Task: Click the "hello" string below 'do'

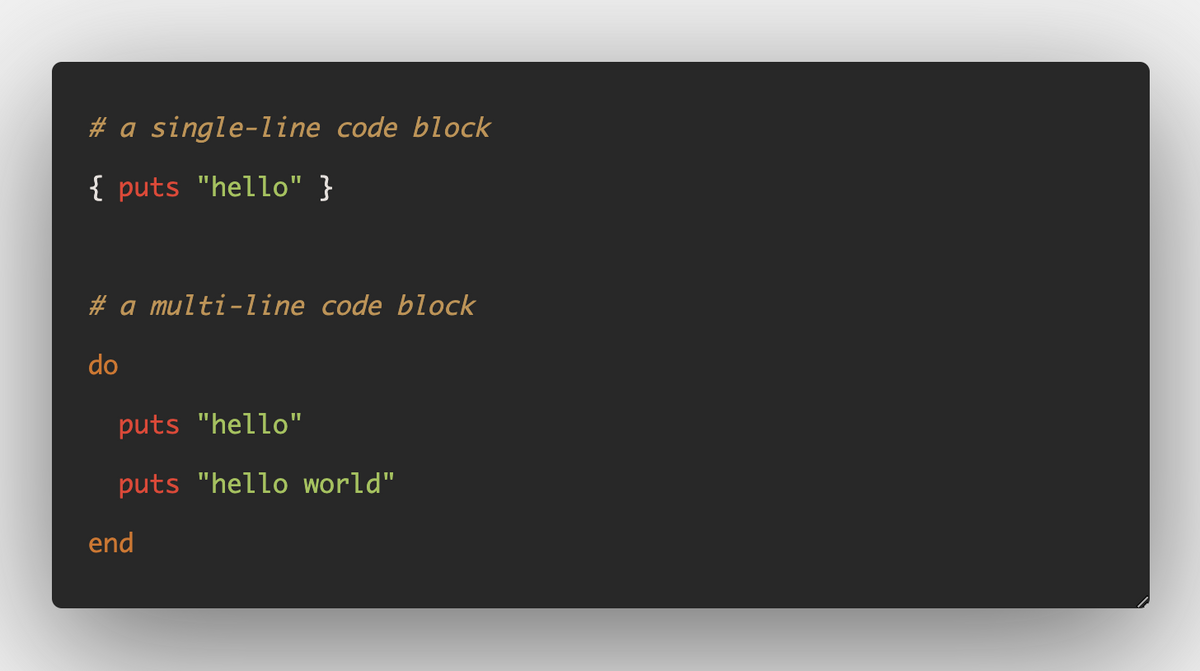Action: [249, 424]
